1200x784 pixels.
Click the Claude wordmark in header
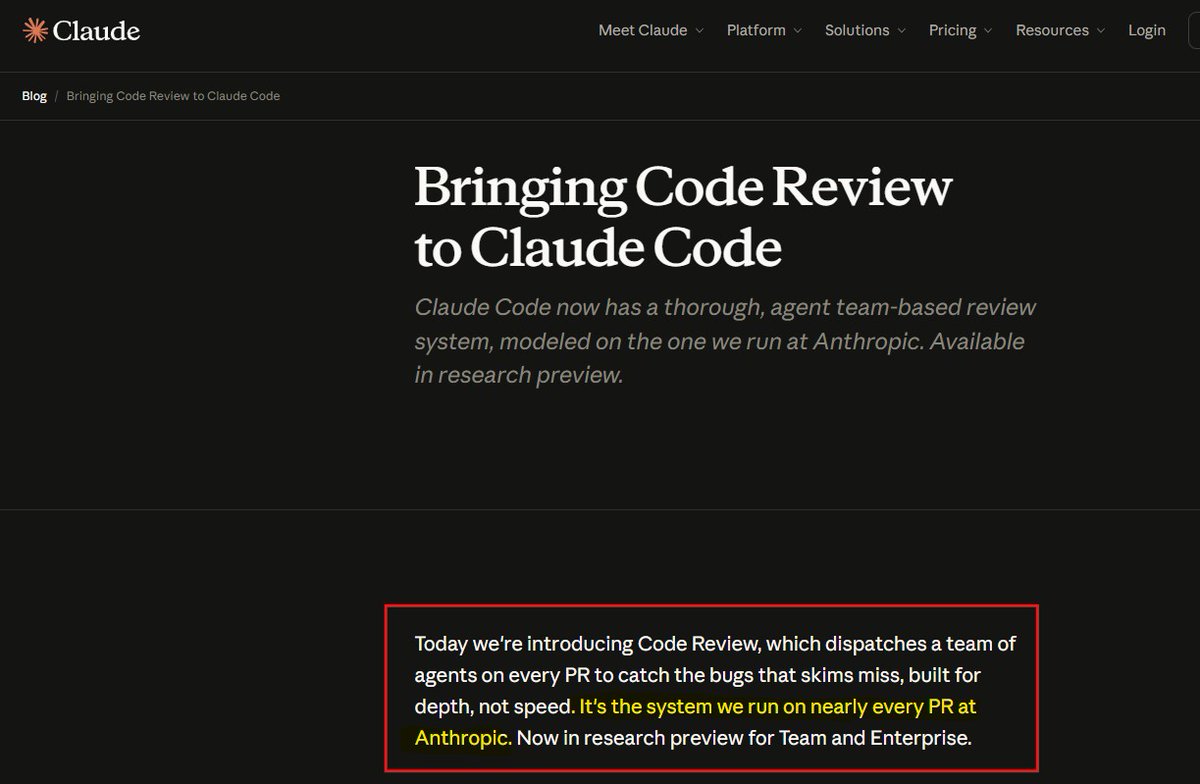96,31
